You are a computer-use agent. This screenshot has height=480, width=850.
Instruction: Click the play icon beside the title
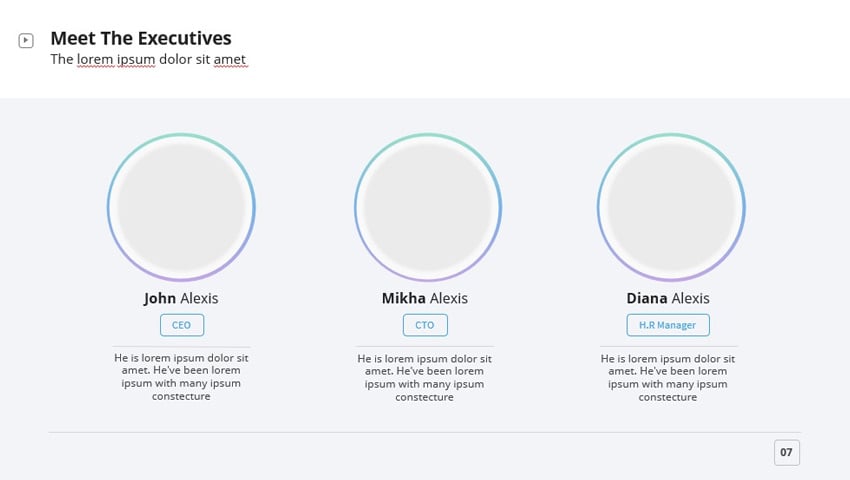[26, 41]
